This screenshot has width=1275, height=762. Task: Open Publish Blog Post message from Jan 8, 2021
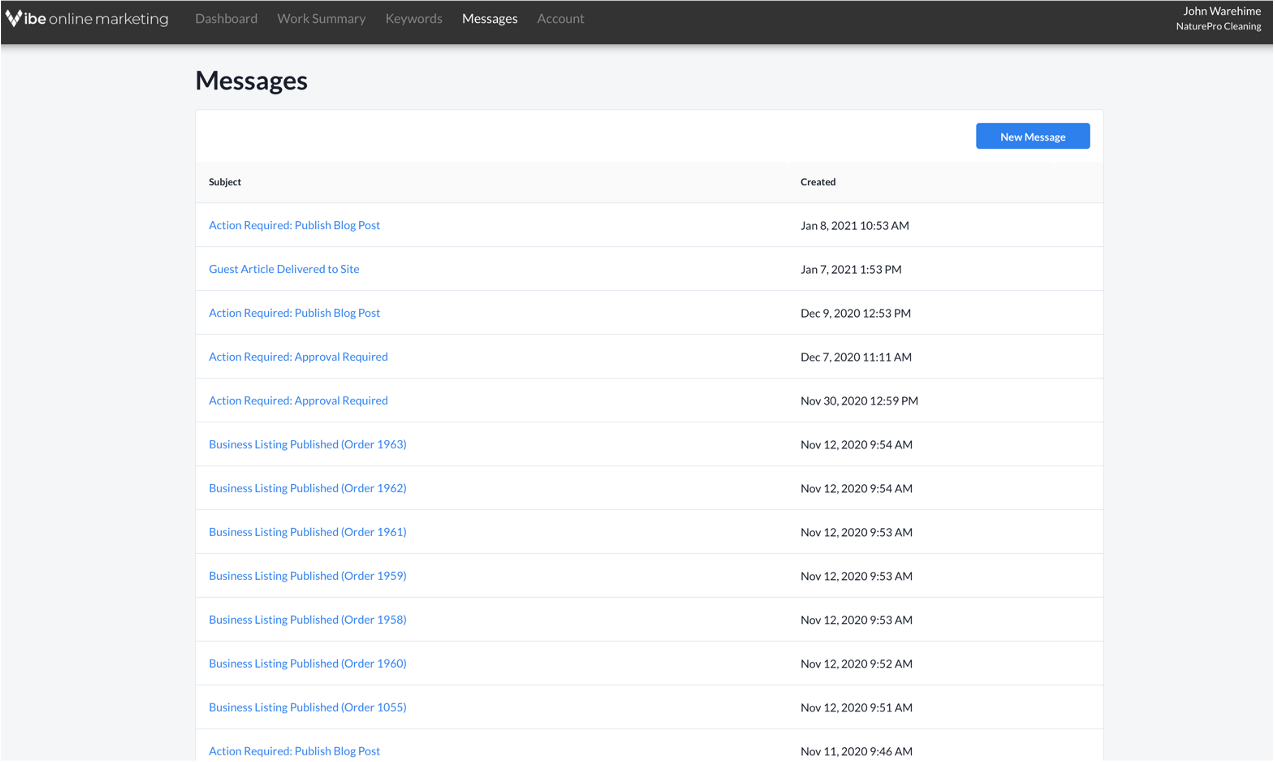[x=294, y=225]
